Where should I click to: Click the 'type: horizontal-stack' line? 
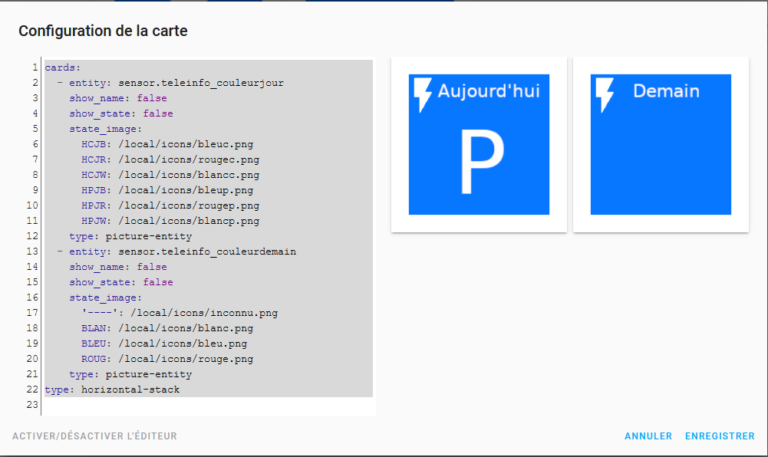point(112,390)
